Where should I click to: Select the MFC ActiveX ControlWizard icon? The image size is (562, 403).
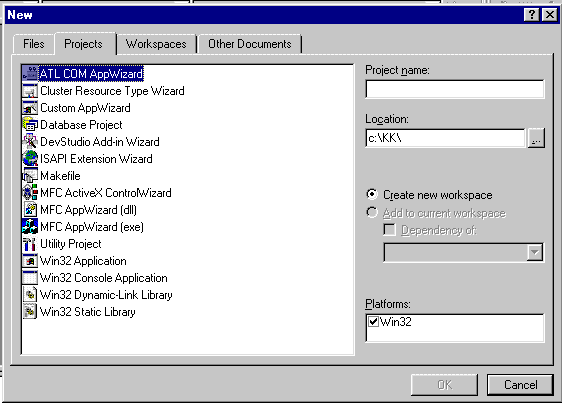tap(30, 193)
